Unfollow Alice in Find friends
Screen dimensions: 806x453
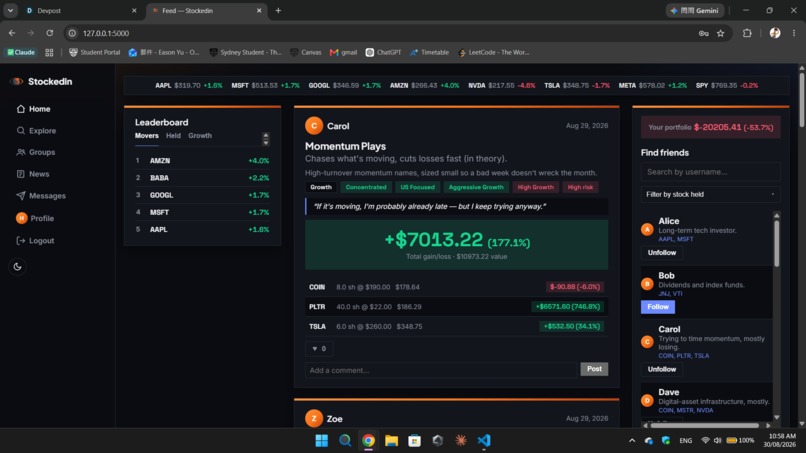tap(662, 253)
